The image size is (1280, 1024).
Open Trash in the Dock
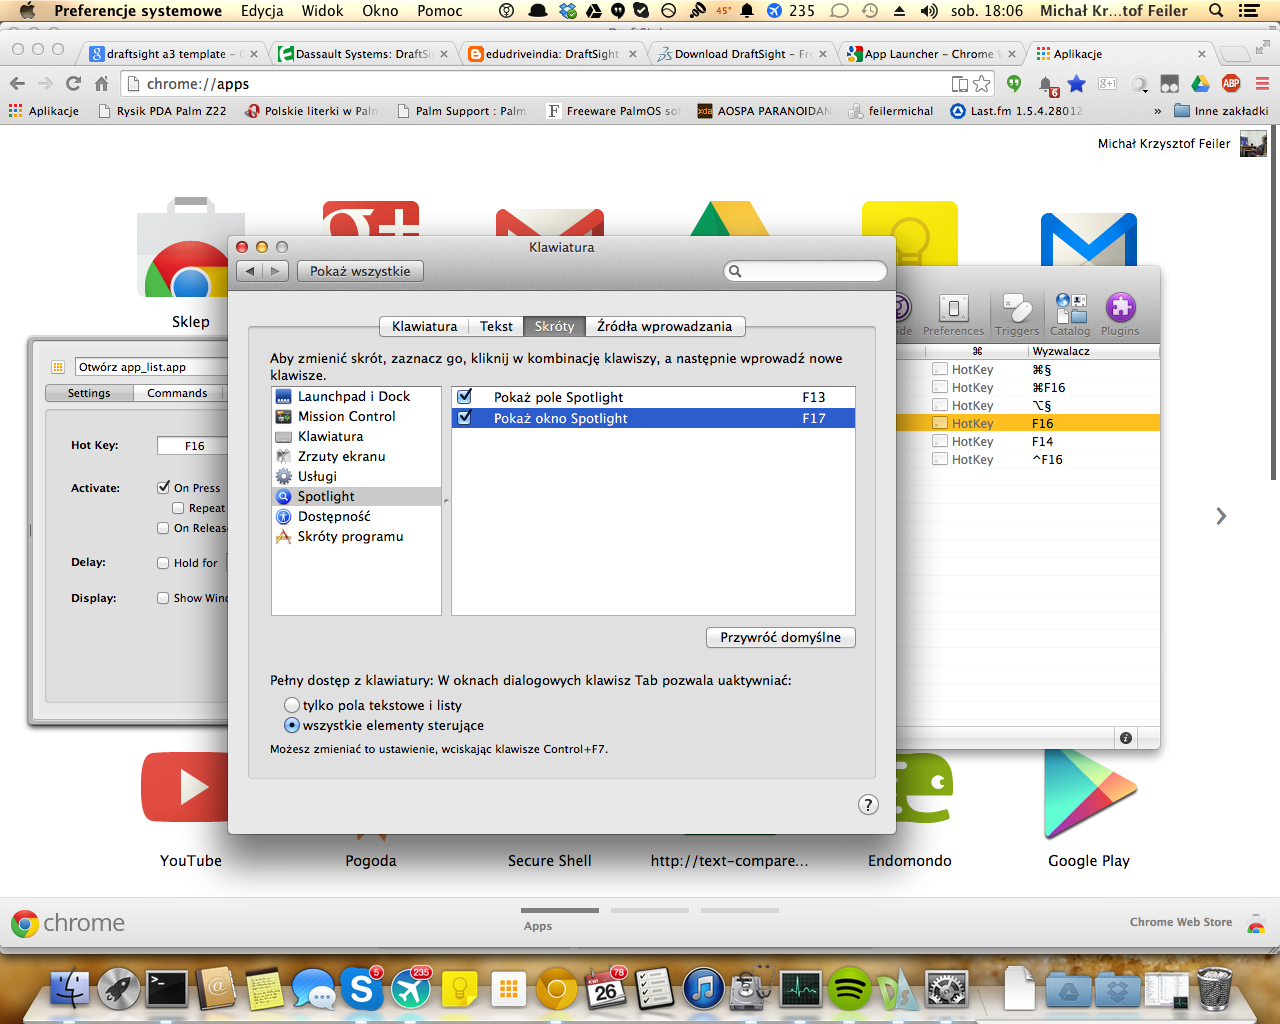pos(1214,988)
